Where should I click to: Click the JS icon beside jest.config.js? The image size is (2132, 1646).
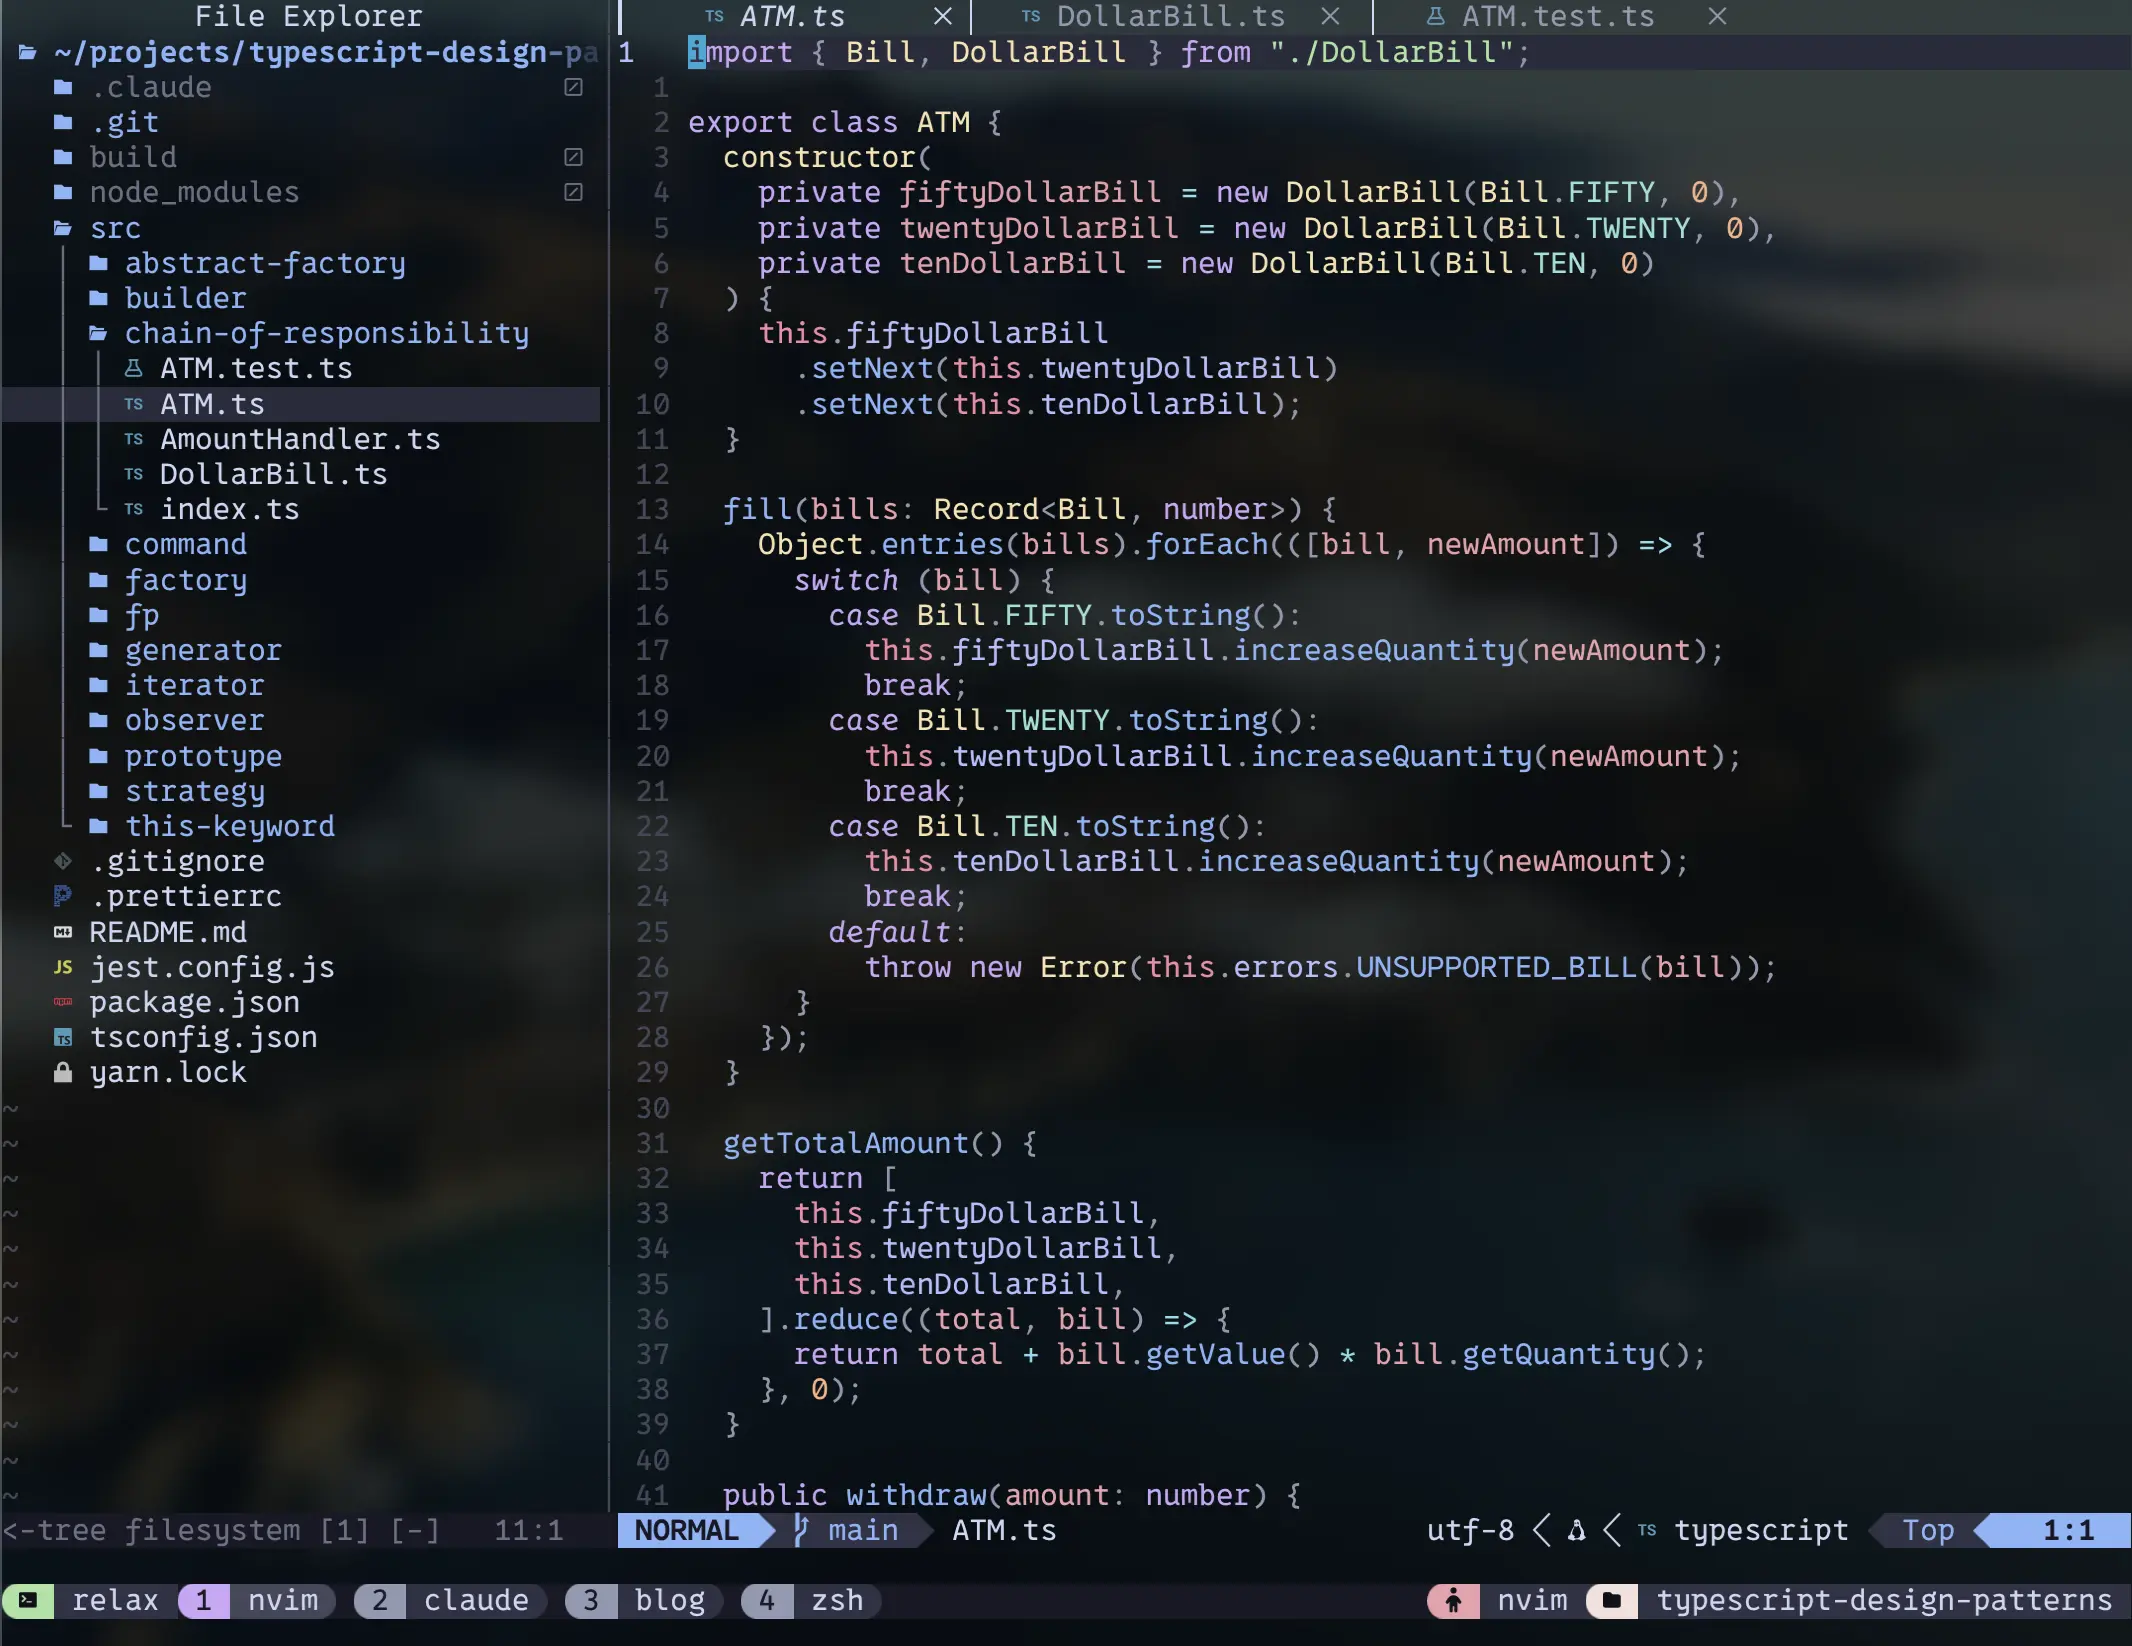coord(62,967)
